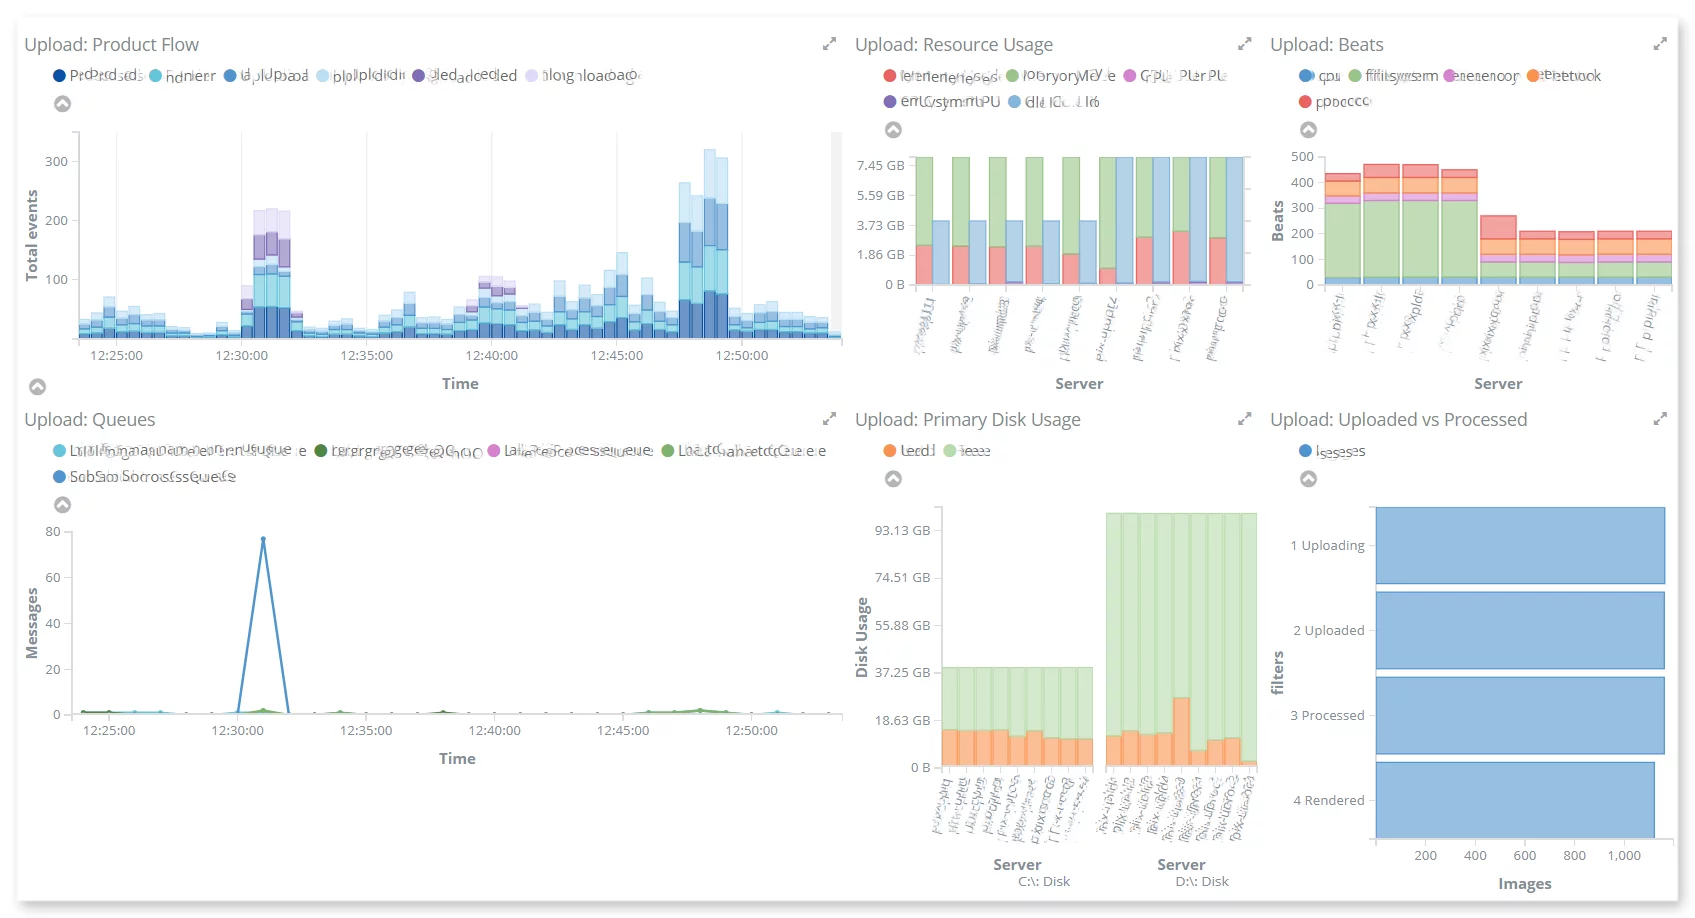The width and height of the screenshot is (1695, 918).
Task: Select the Upload: Queues panel title
Action: click(x=89, y=420)
